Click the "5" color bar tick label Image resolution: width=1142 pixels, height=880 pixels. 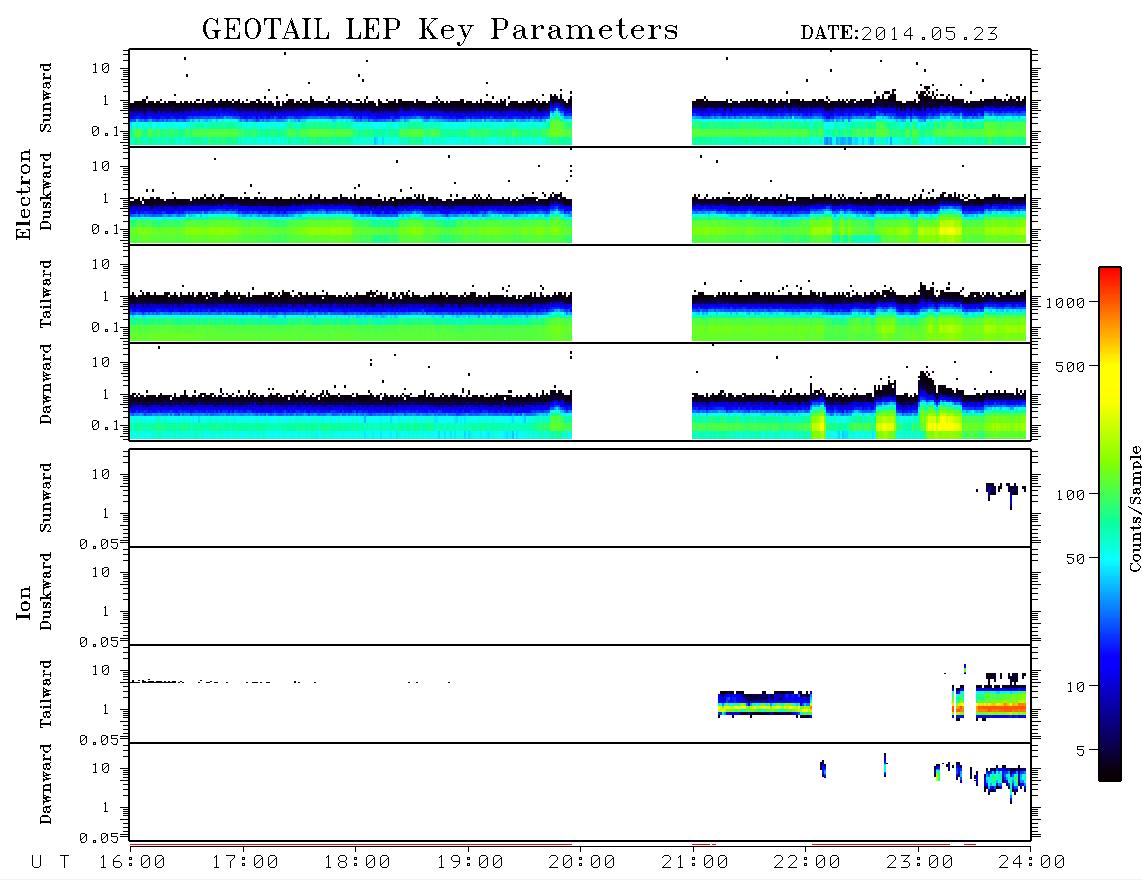[x=1080, y=750]
